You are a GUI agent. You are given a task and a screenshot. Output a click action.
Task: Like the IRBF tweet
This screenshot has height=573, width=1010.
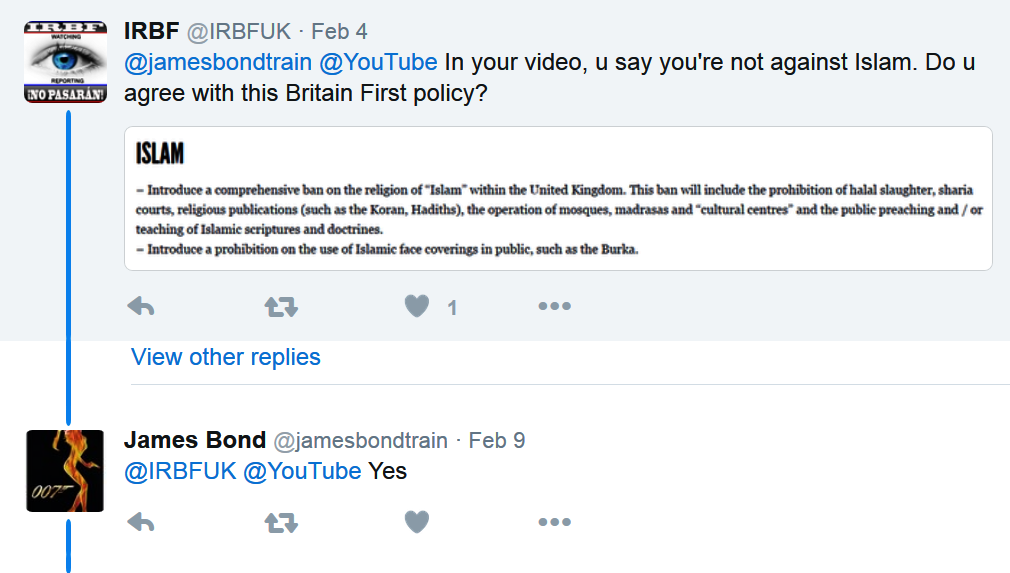417,307
